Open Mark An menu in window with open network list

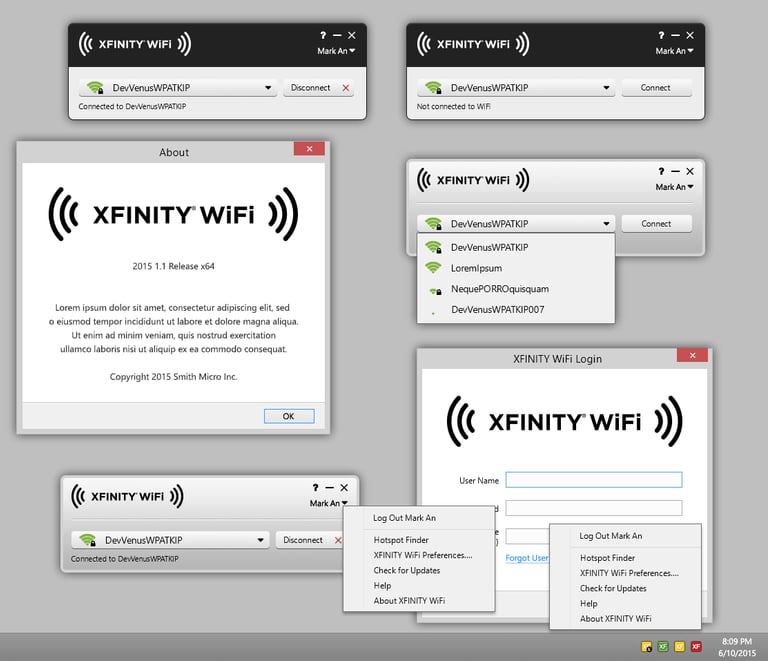[x=674, y=187]
